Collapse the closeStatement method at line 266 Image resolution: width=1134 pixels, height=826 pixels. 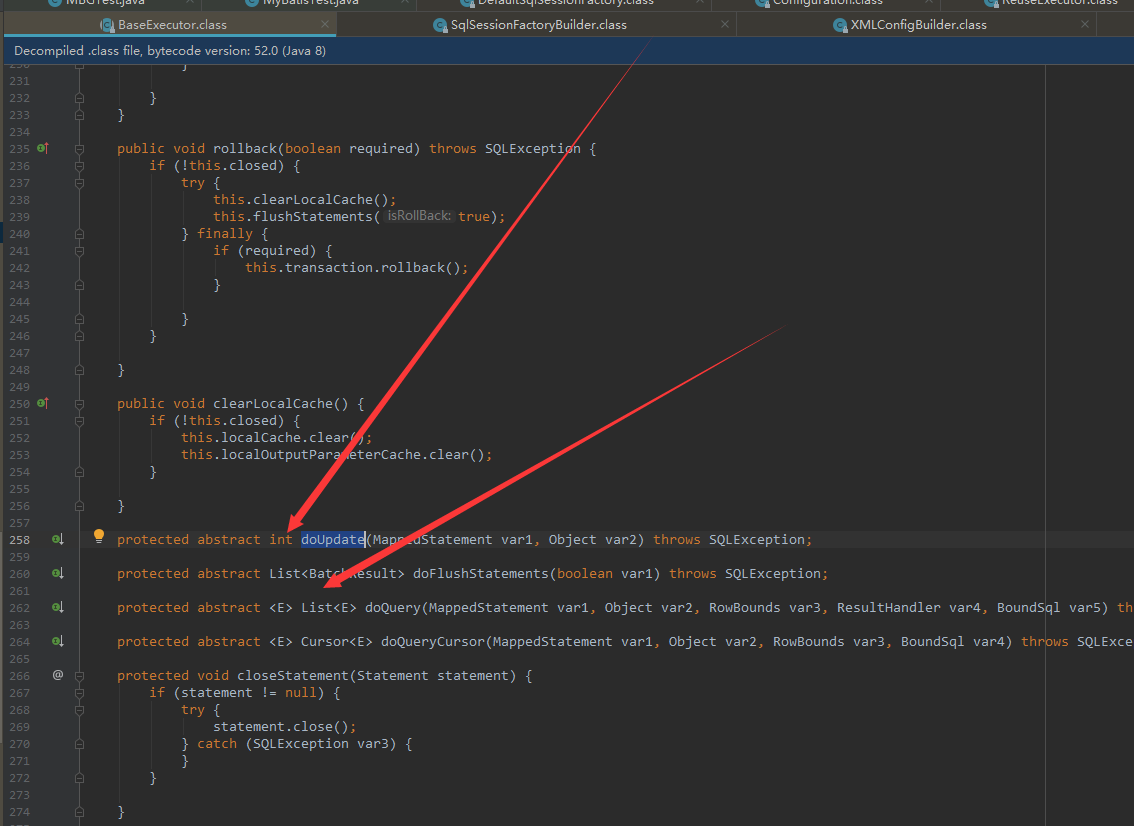80,676
